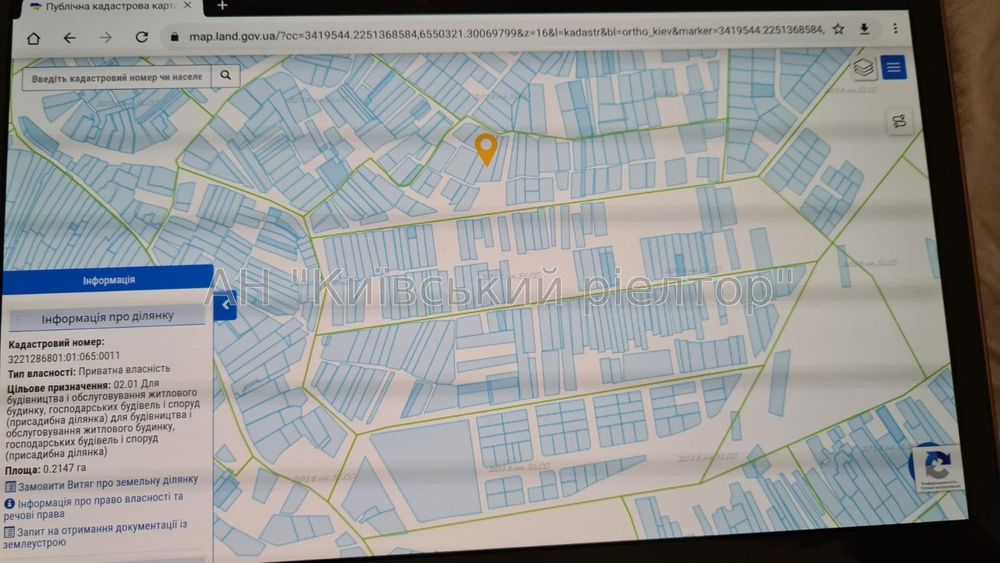1000x563 pixels.
Task: Click cadastral number 3221286801:01:065:0011
Action: 64,356
